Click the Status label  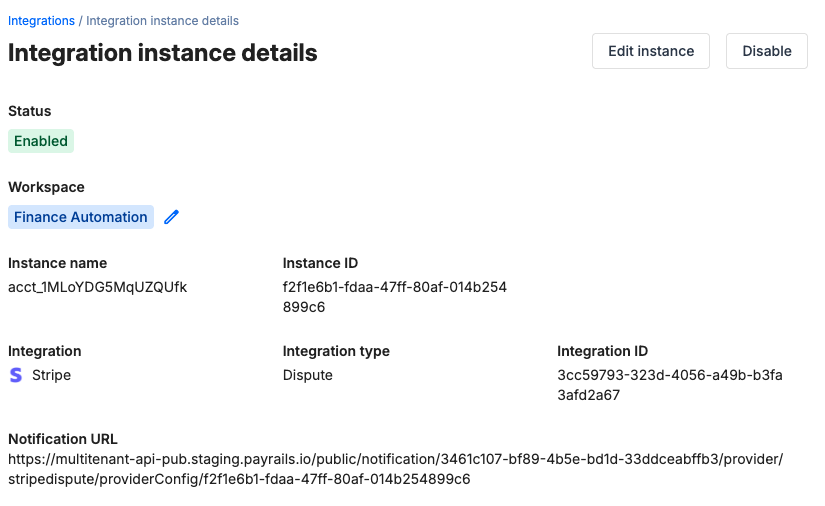point(29,111)
